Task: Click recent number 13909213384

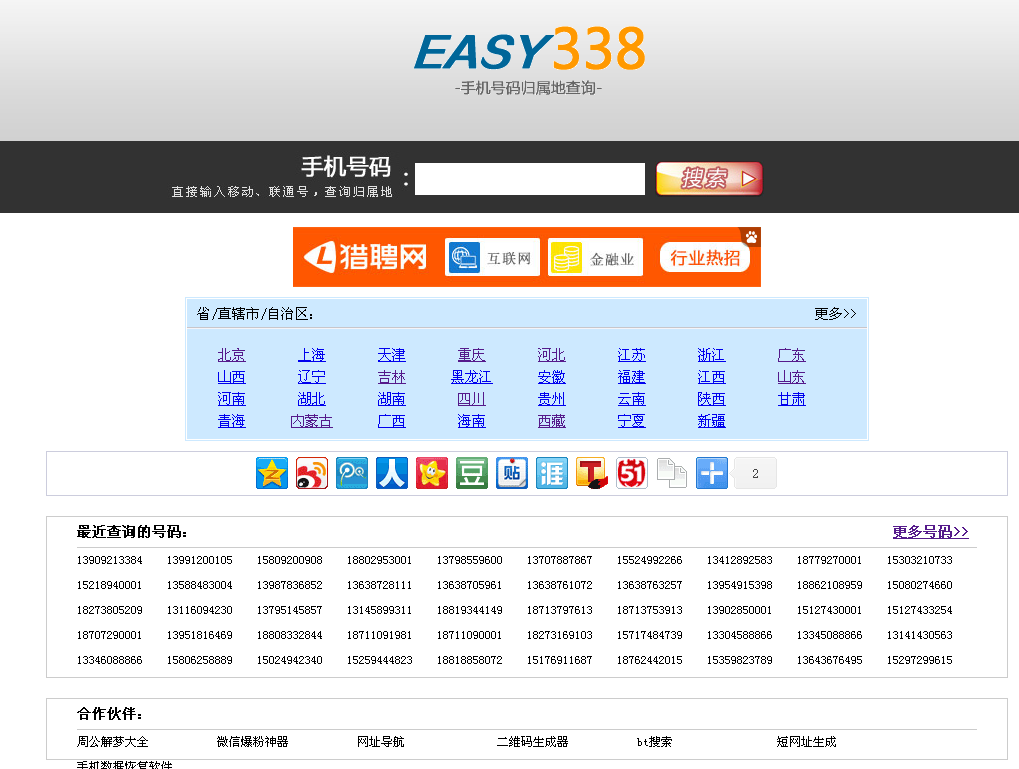Action: 109,560
